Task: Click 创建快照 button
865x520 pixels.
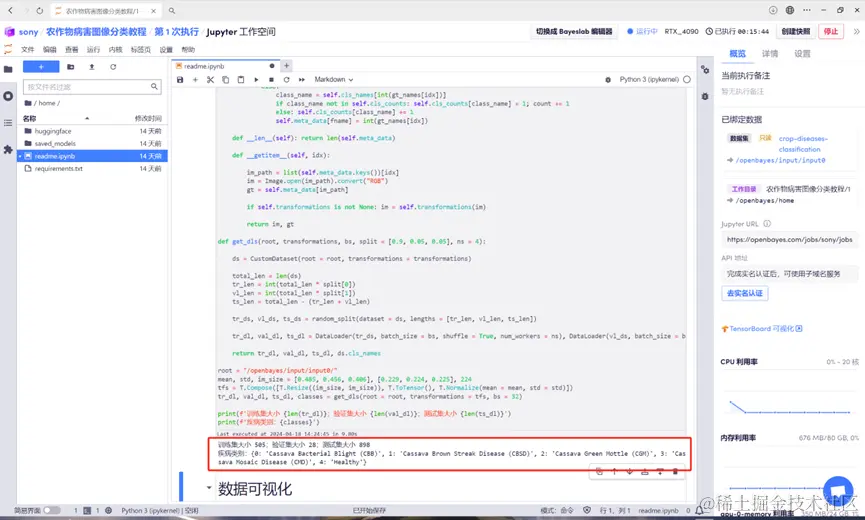Action: click(795, 31)
